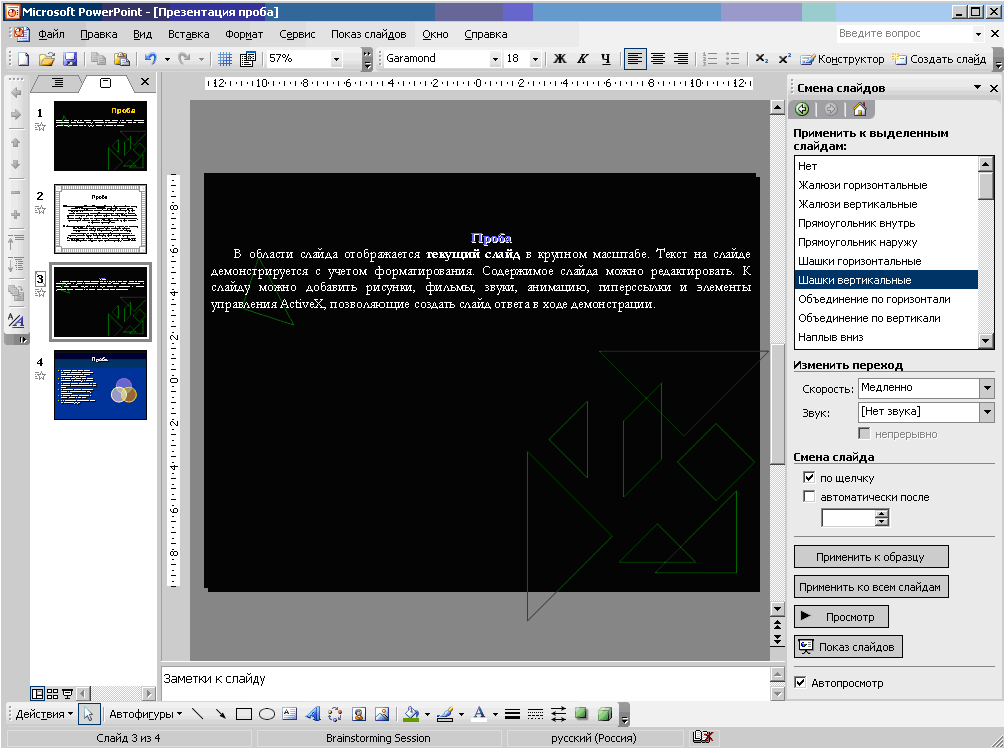Image resolution: width=1004 pixels, height=748 pixels.
Task: Click the Save floppy disk icon
Action: click(70, 59)
